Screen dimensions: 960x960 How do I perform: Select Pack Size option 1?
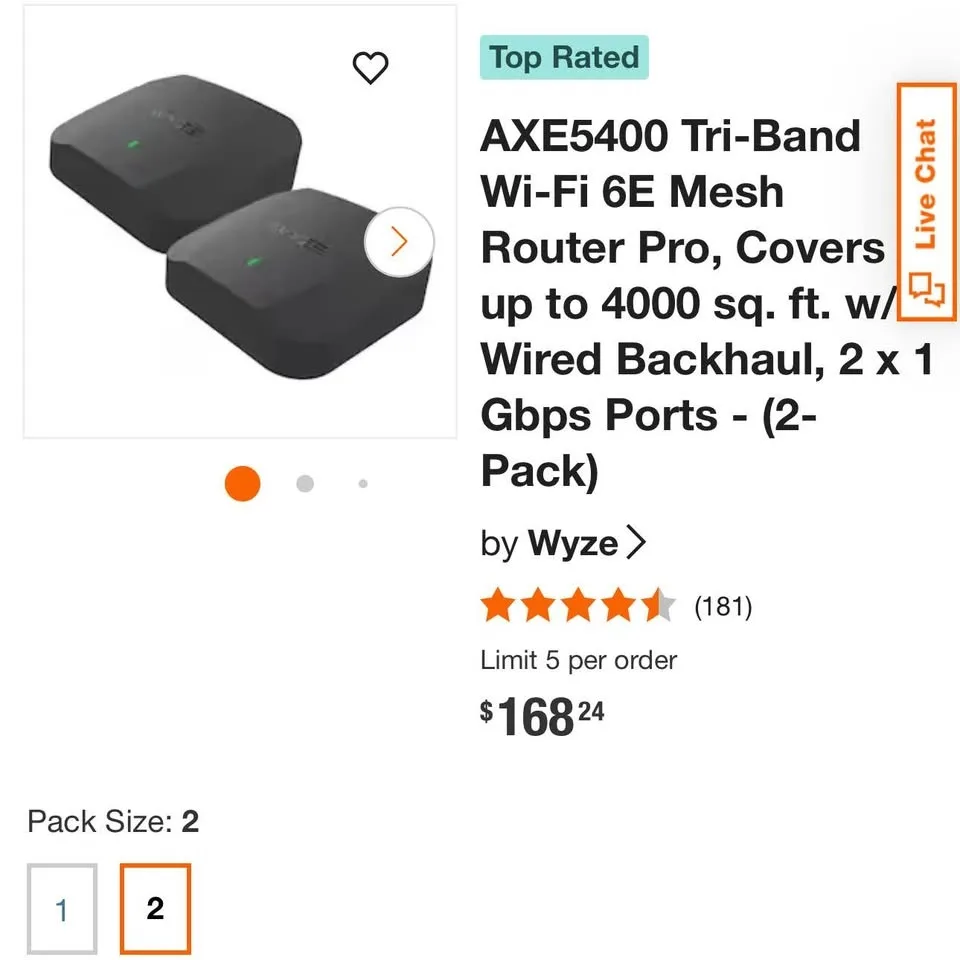62,909
